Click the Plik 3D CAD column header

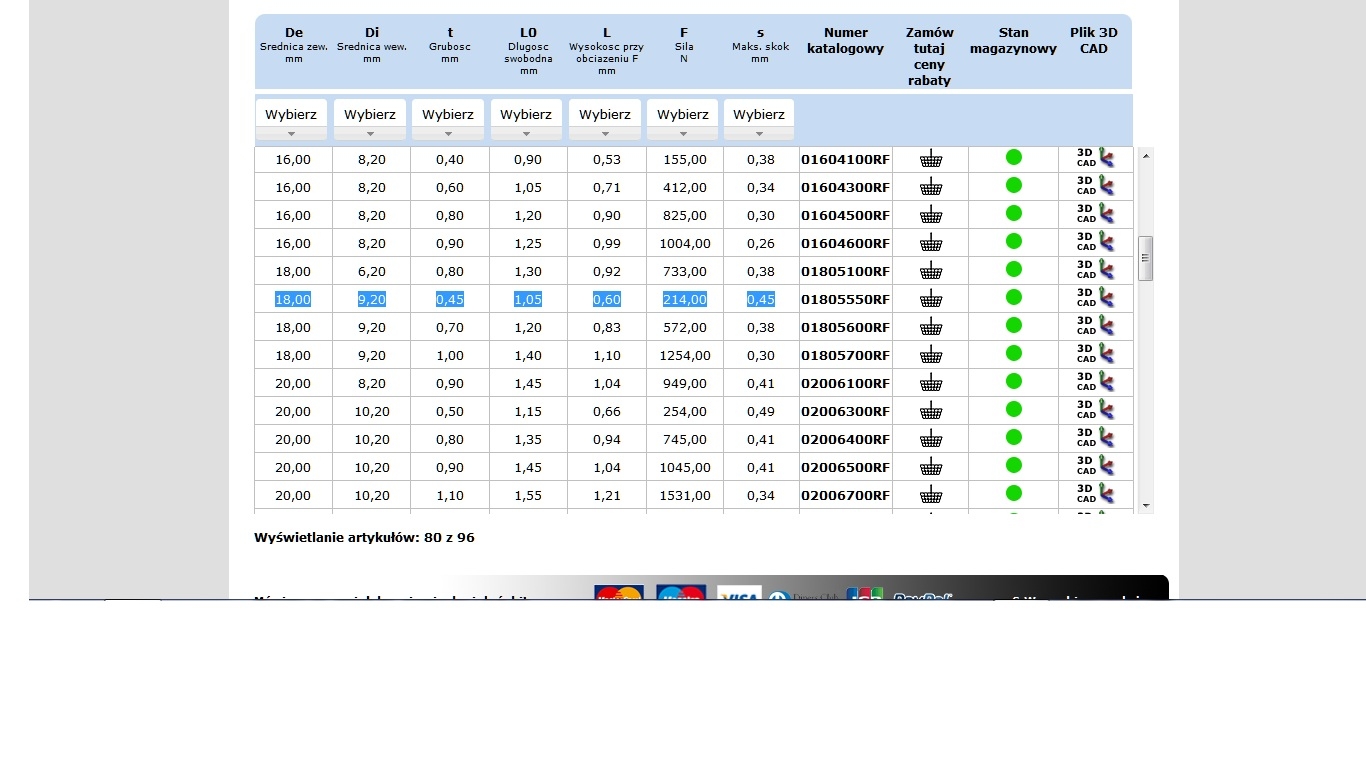[x=1094, y=41]
